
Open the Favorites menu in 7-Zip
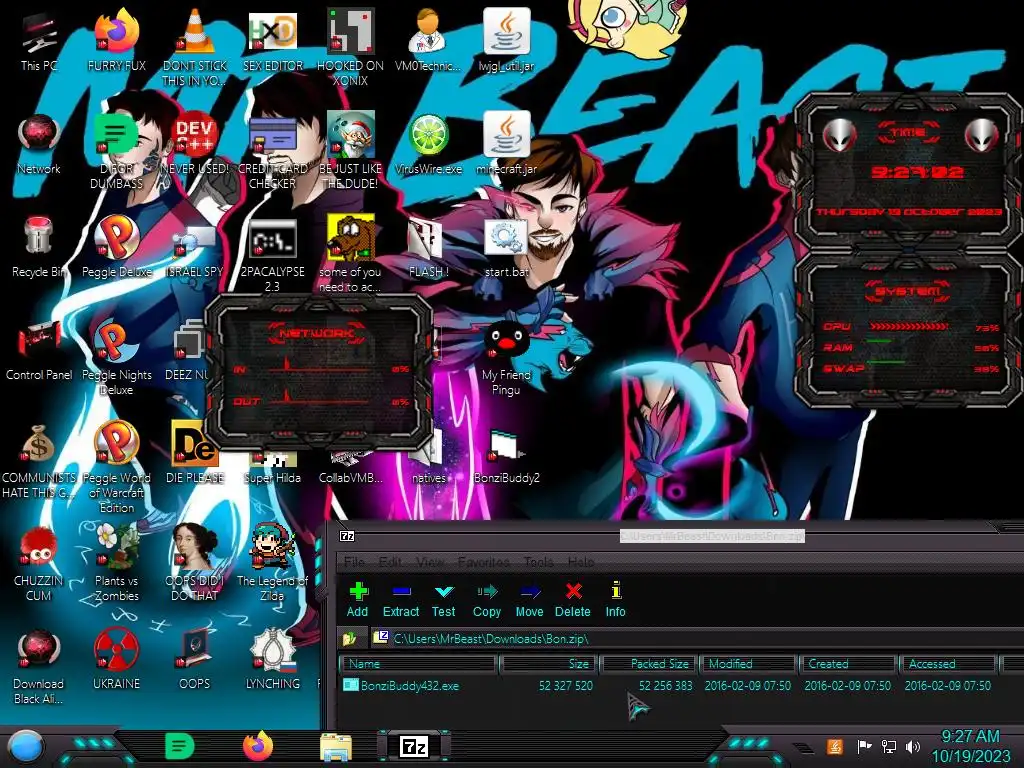tap(484, 562)
